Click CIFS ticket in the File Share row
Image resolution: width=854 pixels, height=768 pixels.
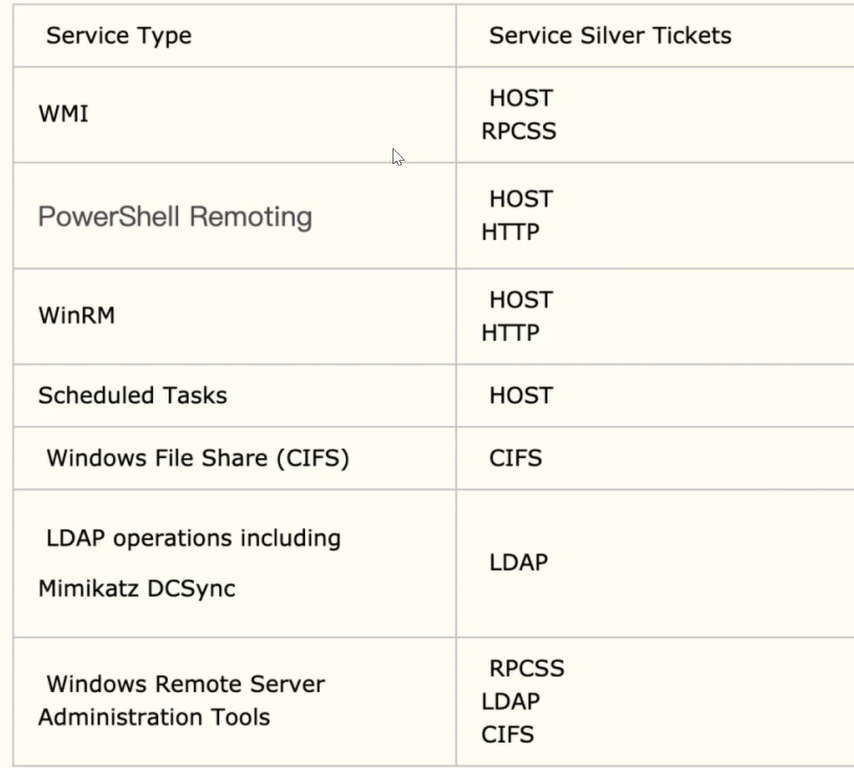[x=515, y=458]
